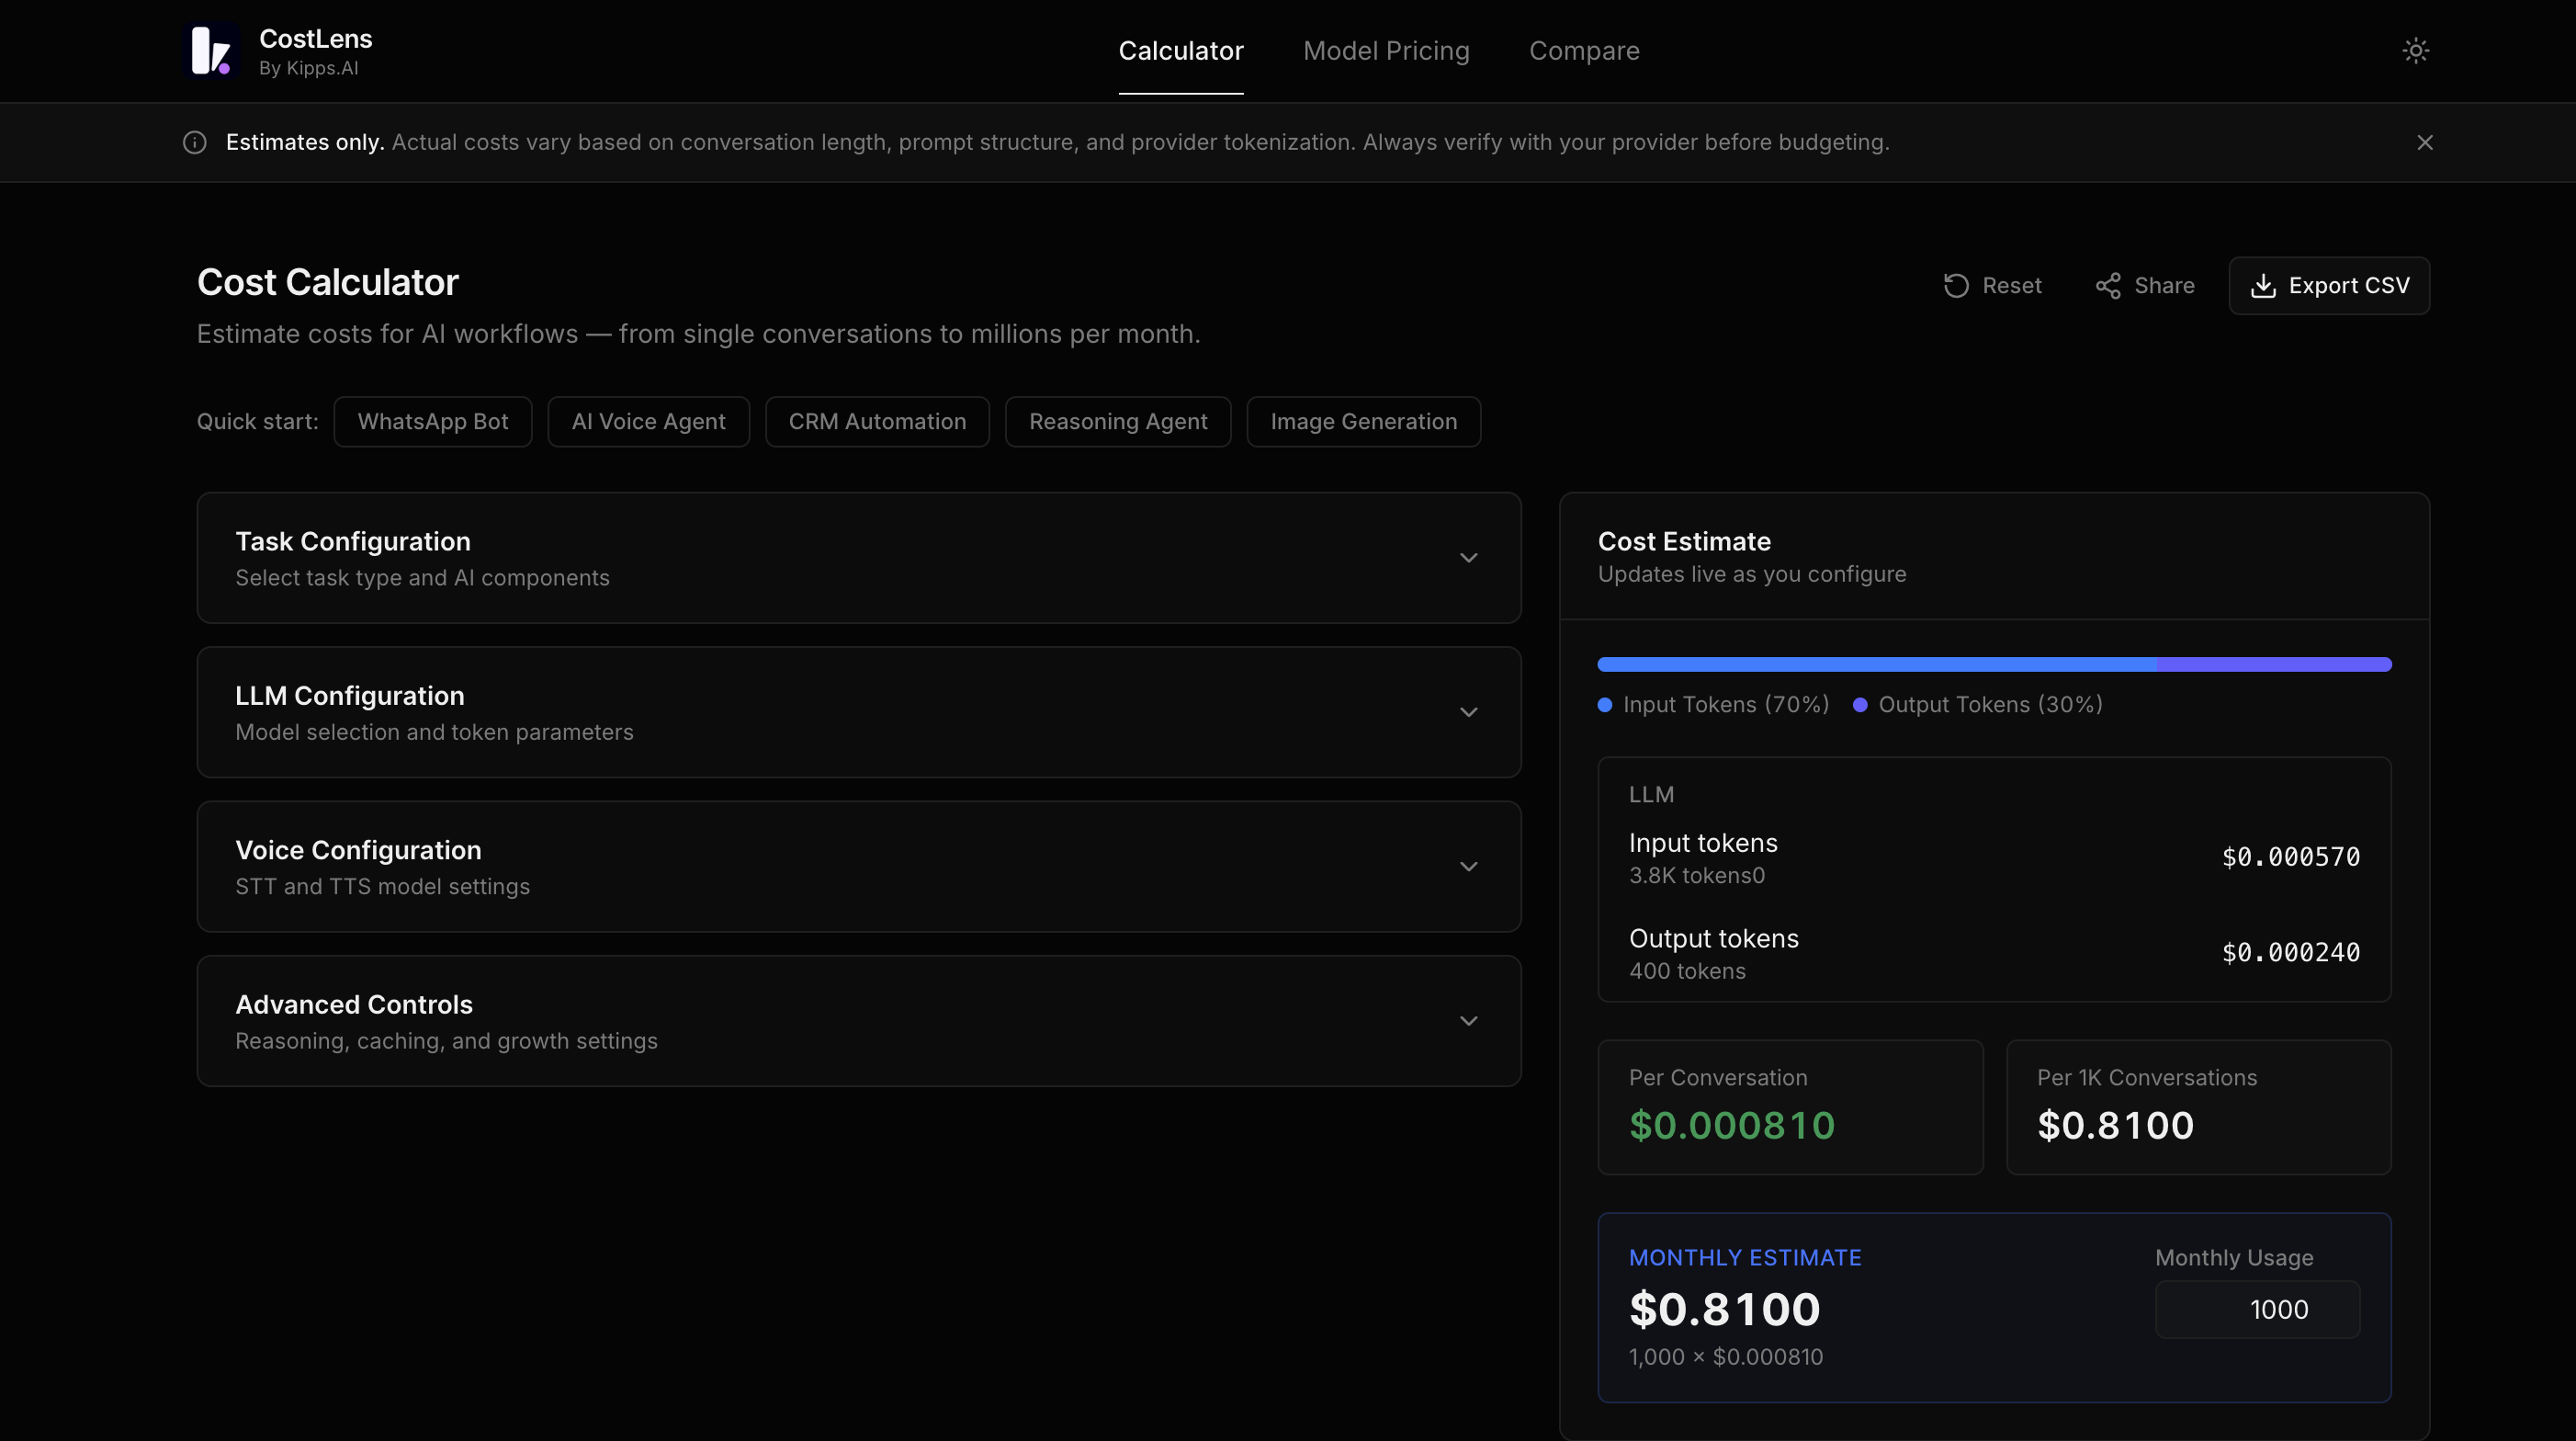2576x1441 pixels.
Task: Click the input/output token ratio bar
Action: [x=1994, y=665]
